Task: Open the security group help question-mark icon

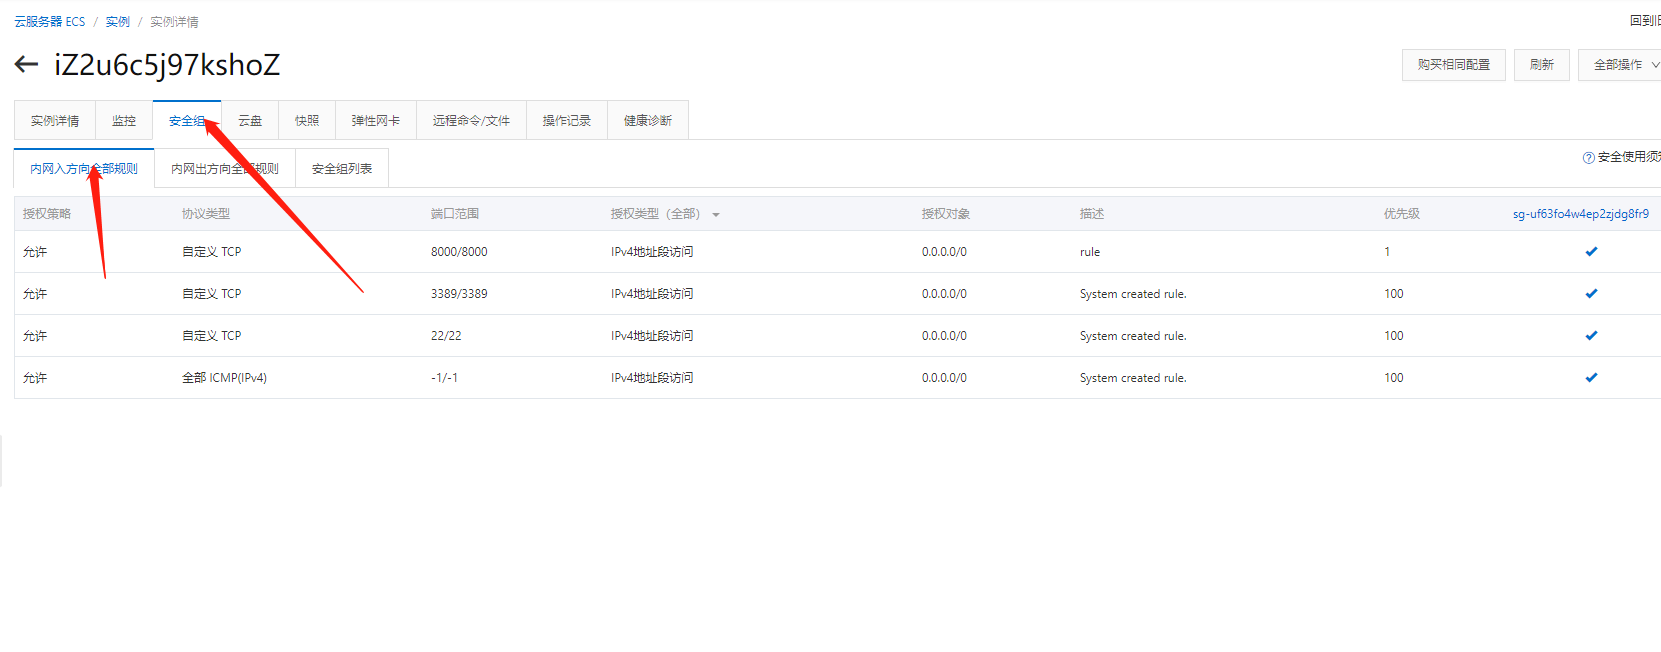Action: [1588, 157]
